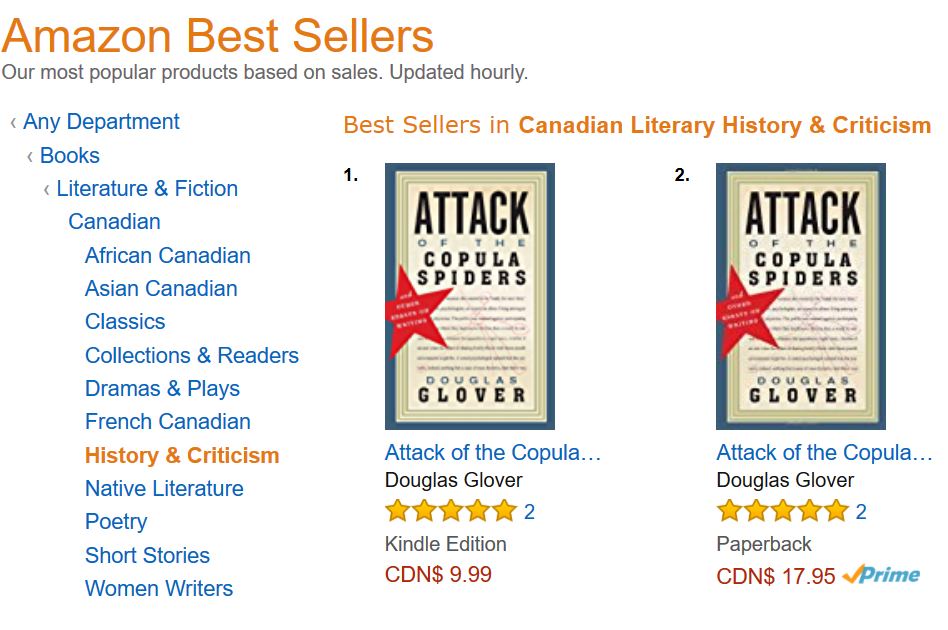Open Dramas & Plays subcategory

pos(162,389)
